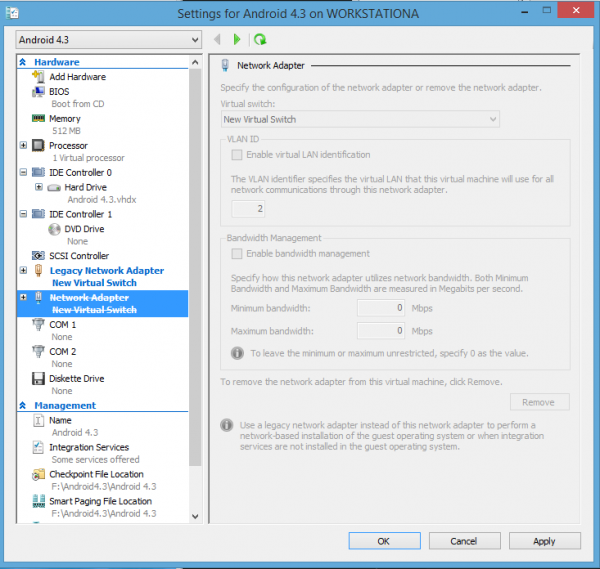This screenshot has height=569, width=600.
Task: Click the COM 1 port icon
Action: click(38, 324)
